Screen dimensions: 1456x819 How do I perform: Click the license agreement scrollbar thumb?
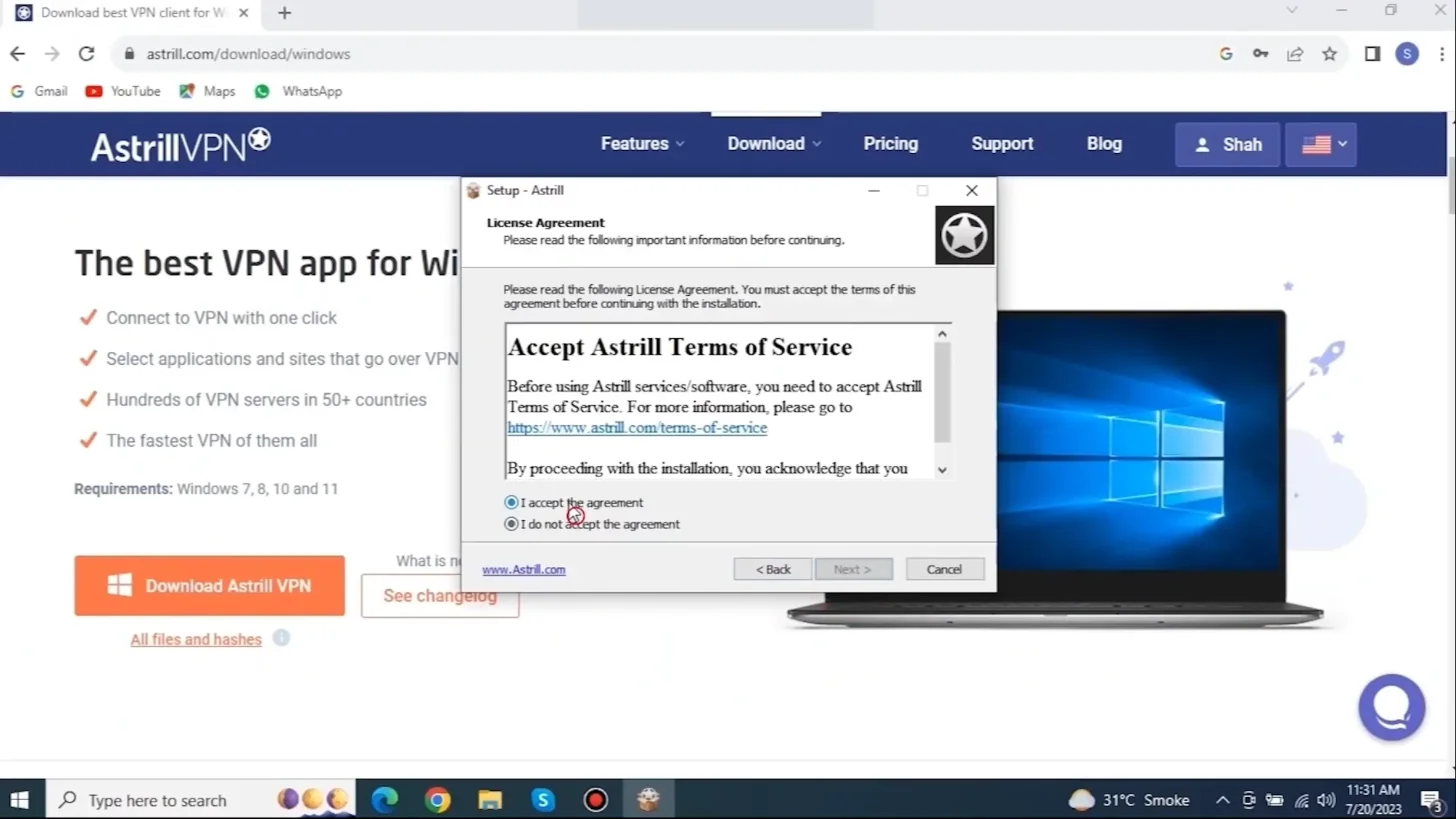pos(942,392)
